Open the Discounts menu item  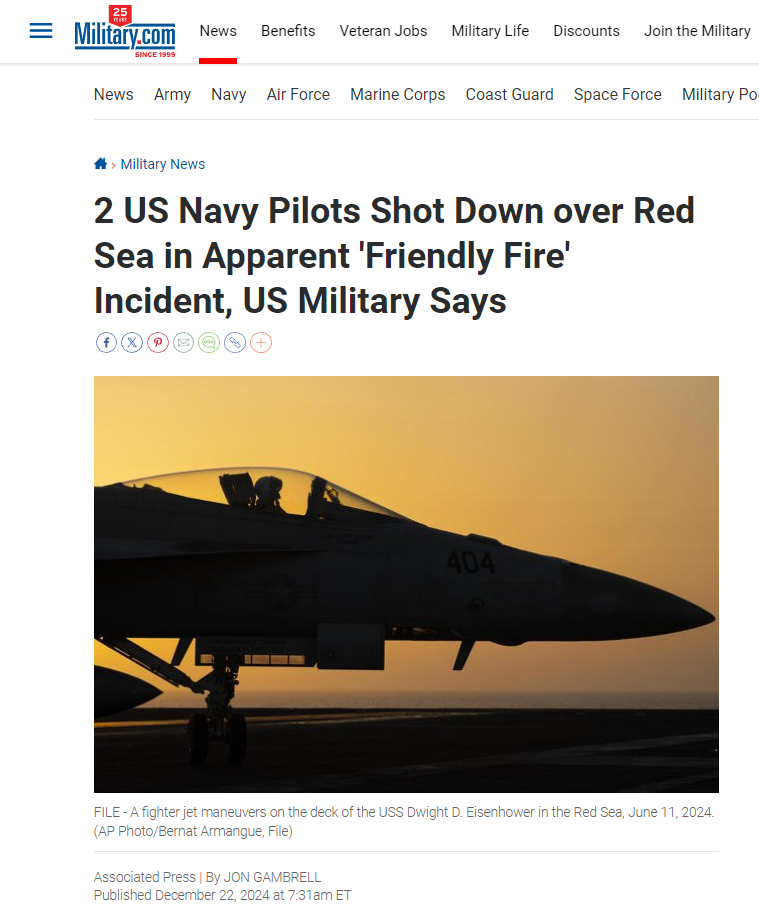pyautogui.click(x=586, y=31)
